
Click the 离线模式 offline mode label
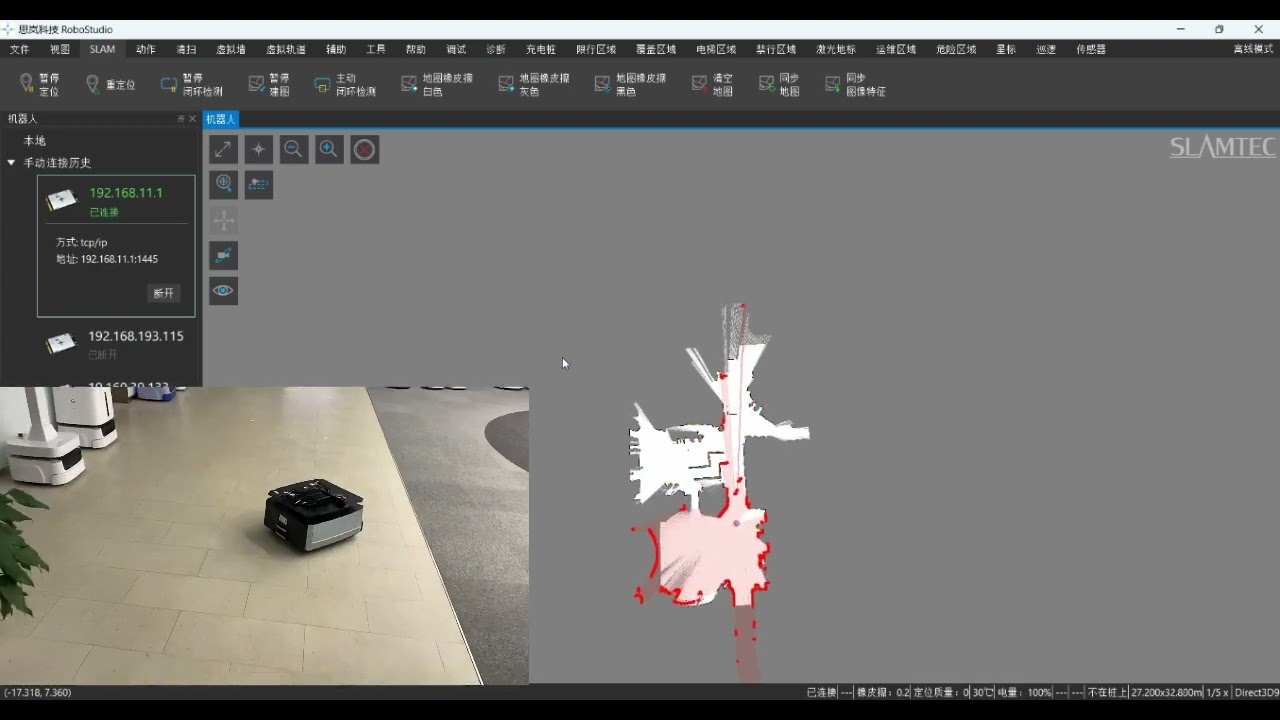pyautogui.click(x=1253, y=49)
